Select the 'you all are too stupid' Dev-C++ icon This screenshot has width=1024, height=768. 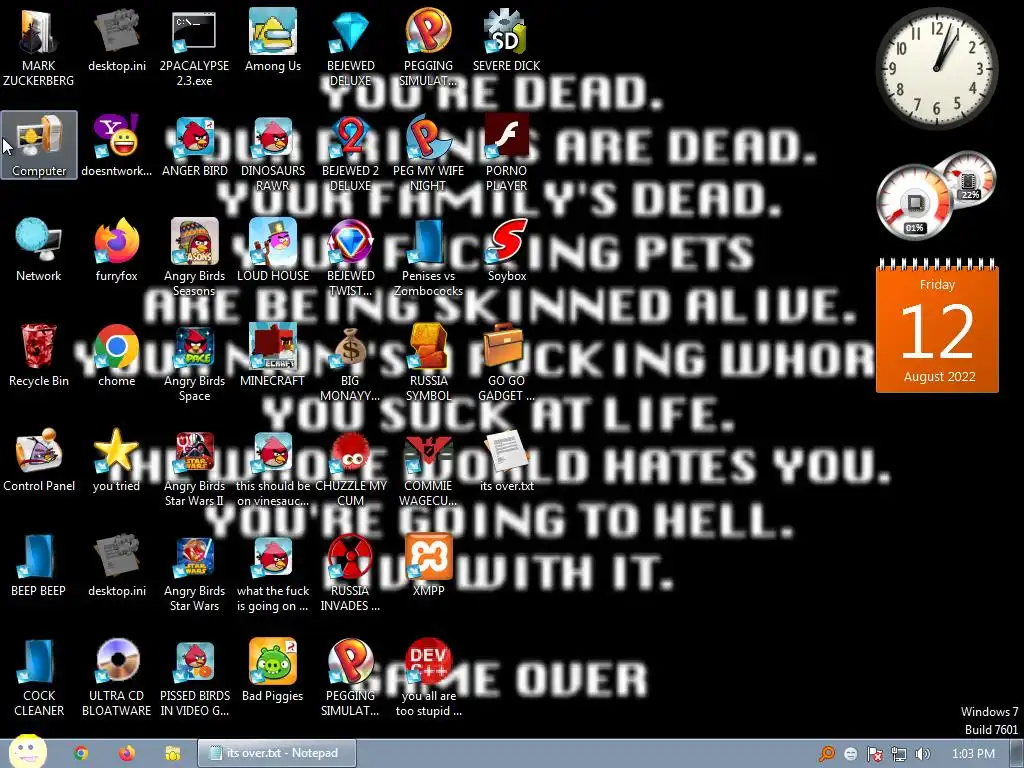(428, 679)
